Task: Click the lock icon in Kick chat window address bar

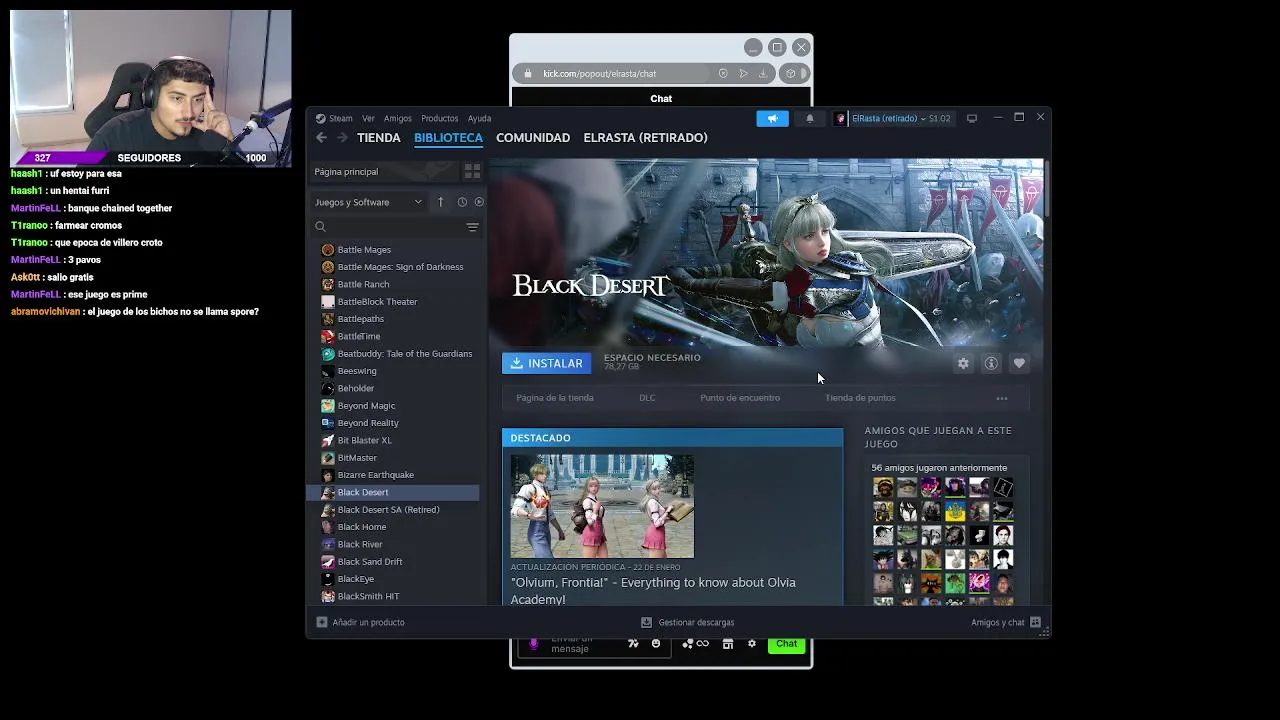Action: (x=528, y=74)
